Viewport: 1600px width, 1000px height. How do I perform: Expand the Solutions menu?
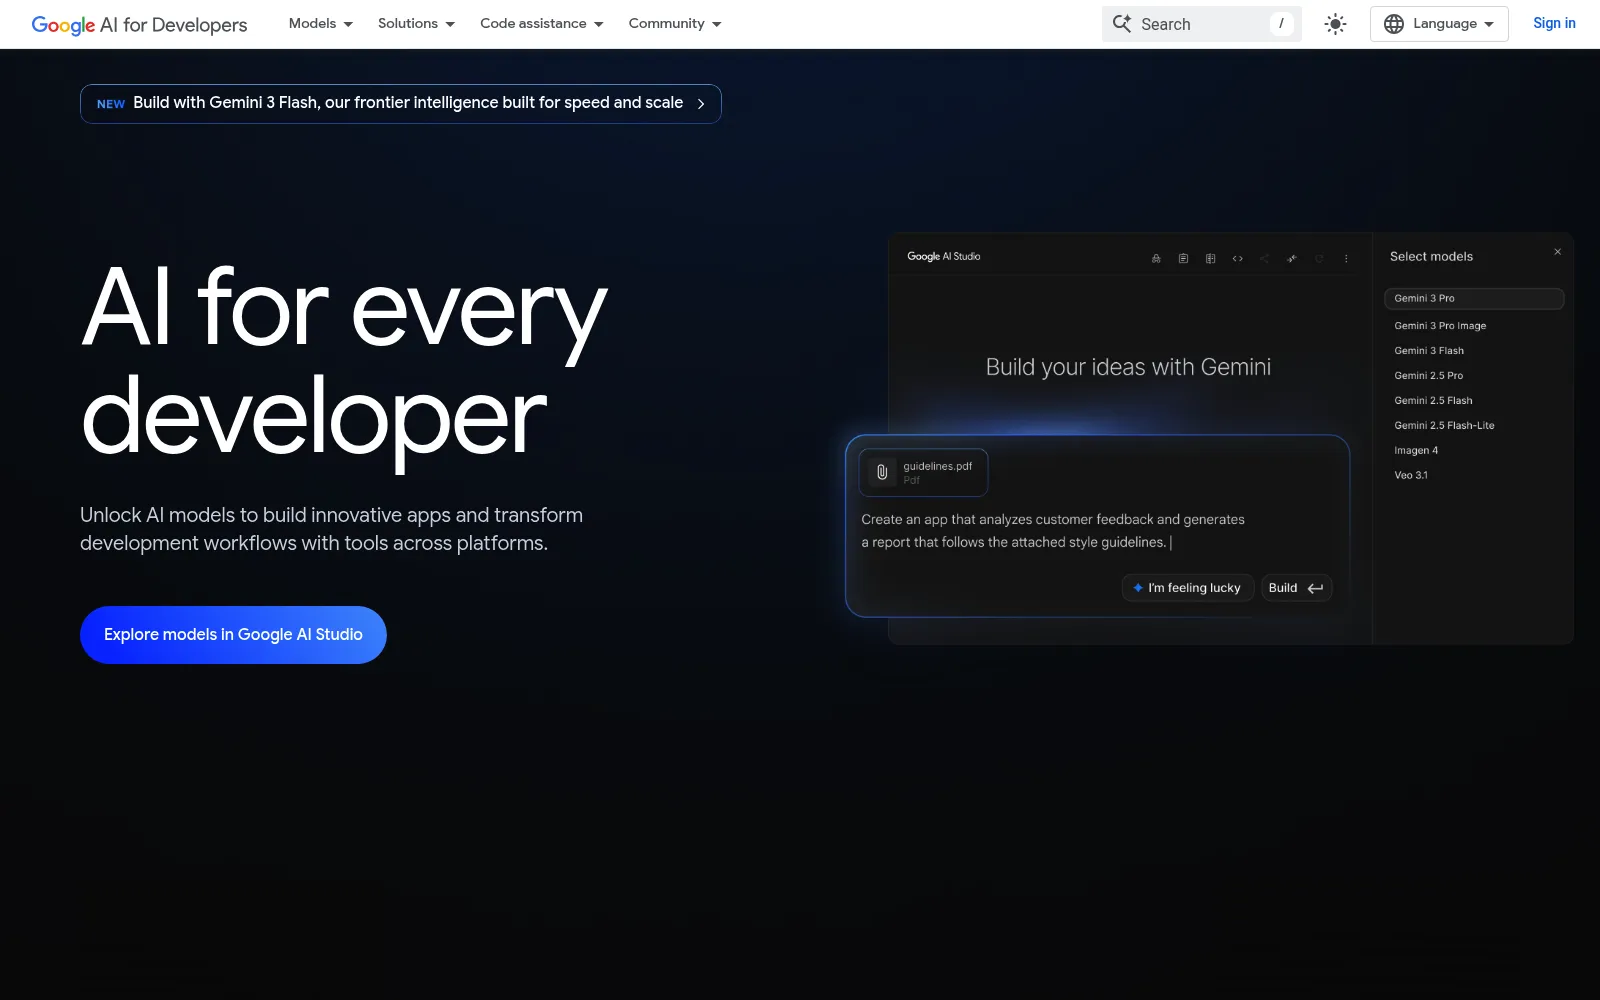pos(416,23)
